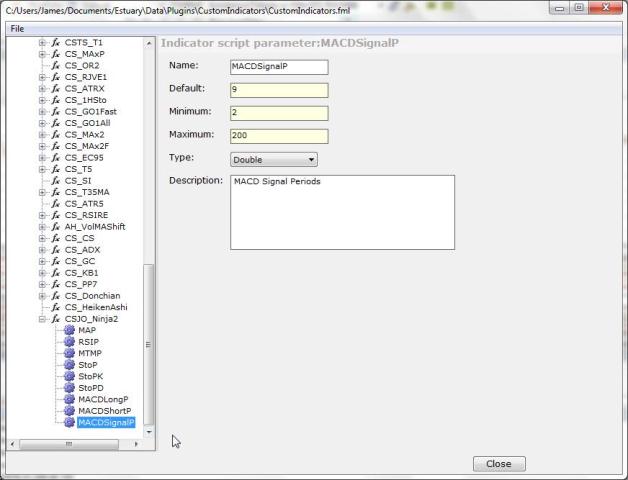Click the fx icon beside CSTS_T1
Image resolution: width=628 pixels, height=480 pixels.
point(56,42)
